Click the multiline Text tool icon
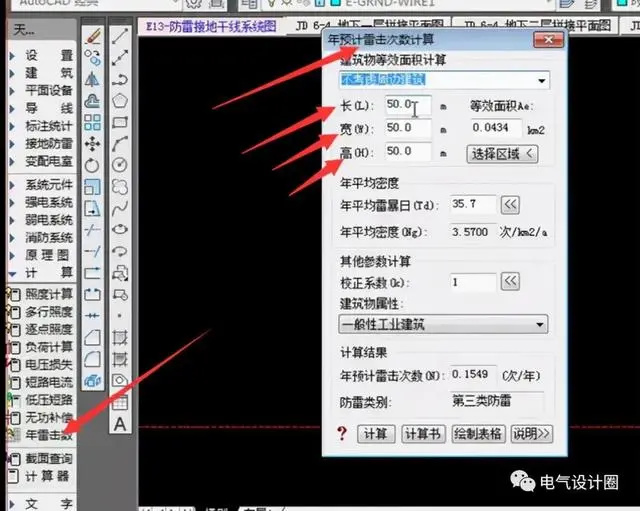The width and height of the screenshot is (640, 511). click(120, 424)
